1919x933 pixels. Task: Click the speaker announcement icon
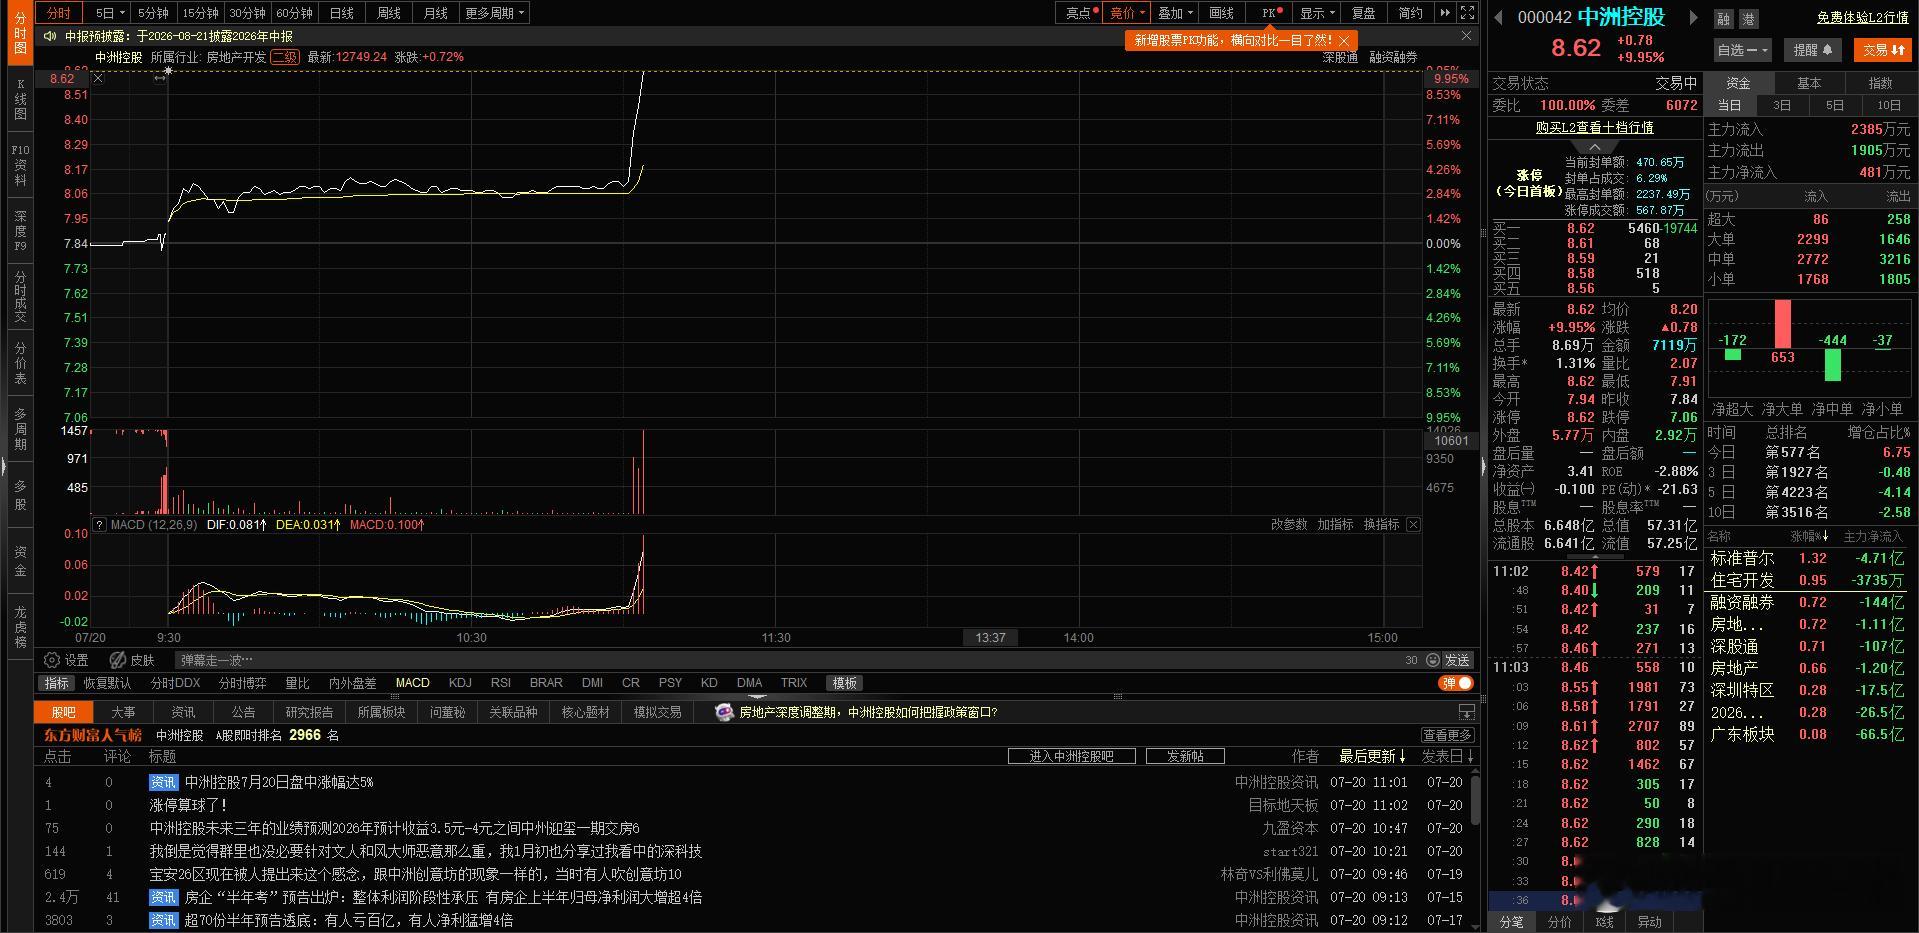50,36
